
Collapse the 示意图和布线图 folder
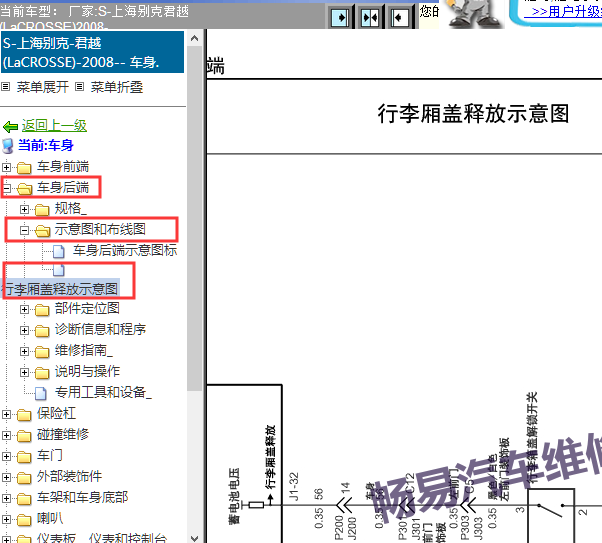pos(24,230)
